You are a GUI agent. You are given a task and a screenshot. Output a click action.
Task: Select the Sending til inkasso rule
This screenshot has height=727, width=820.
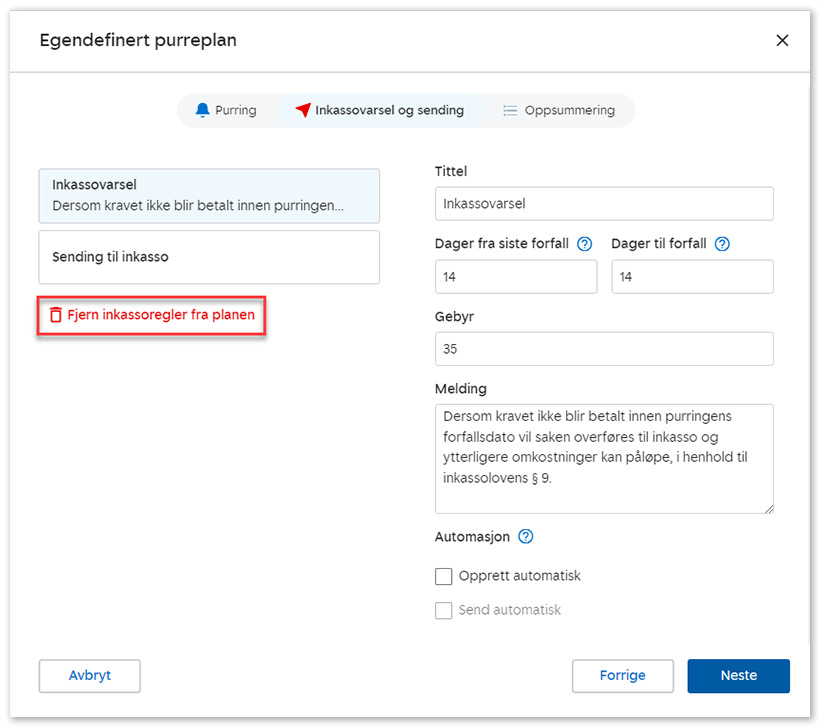pos(209,257)
